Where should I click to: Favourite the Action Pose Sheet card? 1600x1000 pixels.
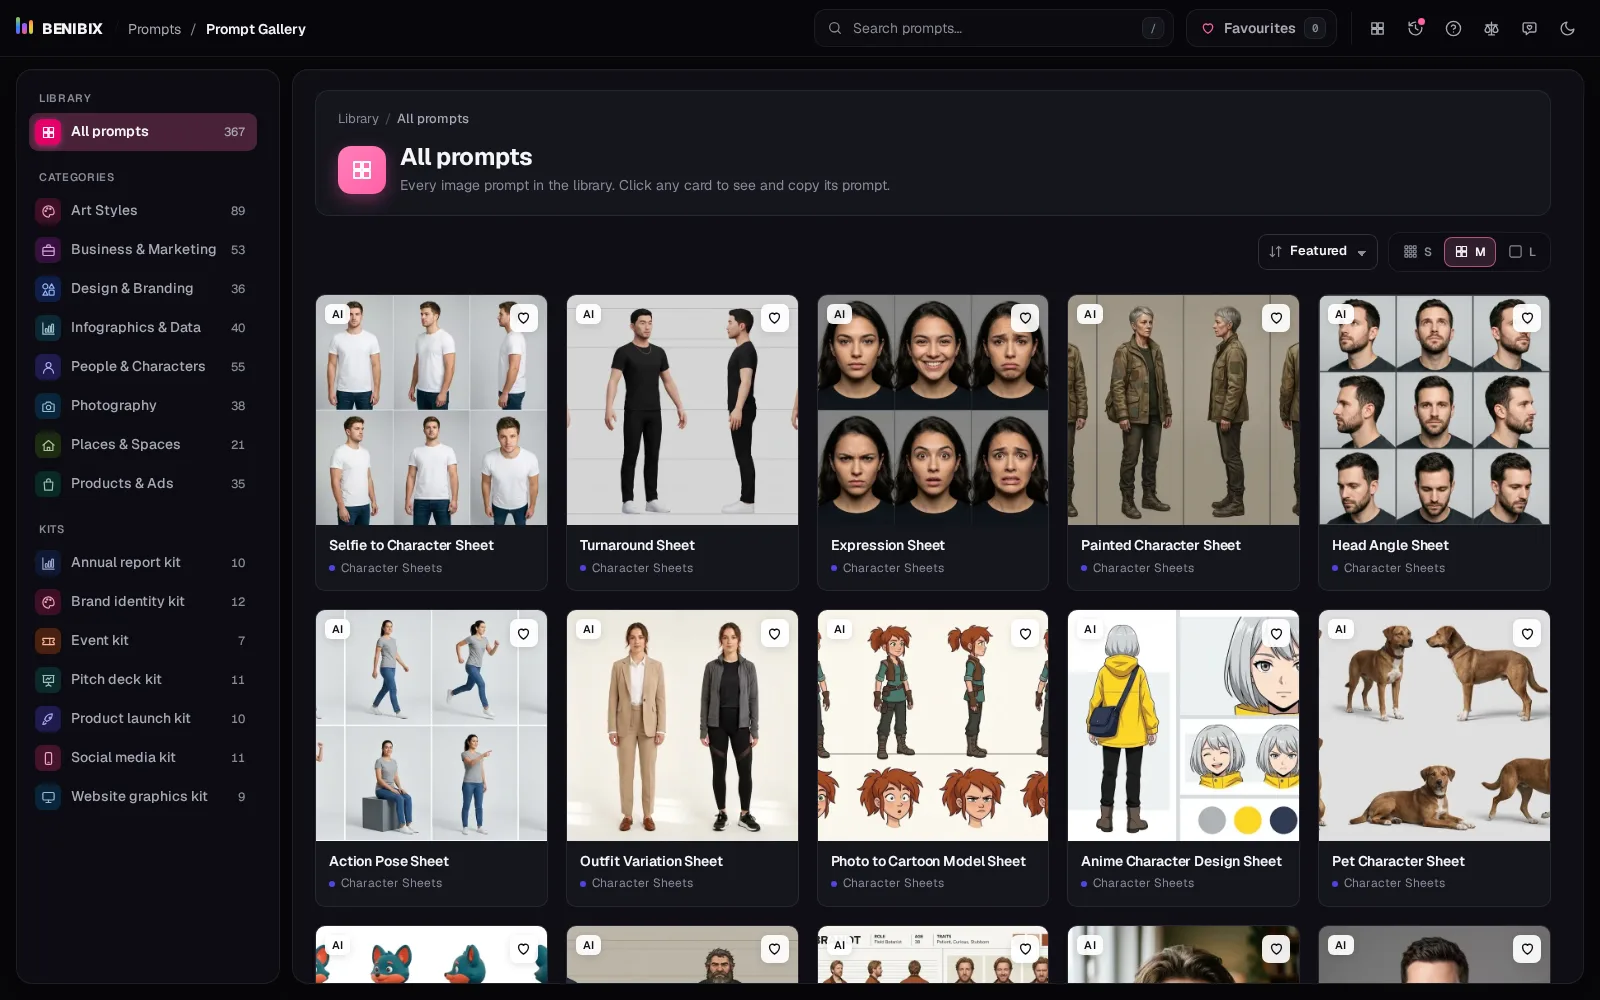coord(523,634)
